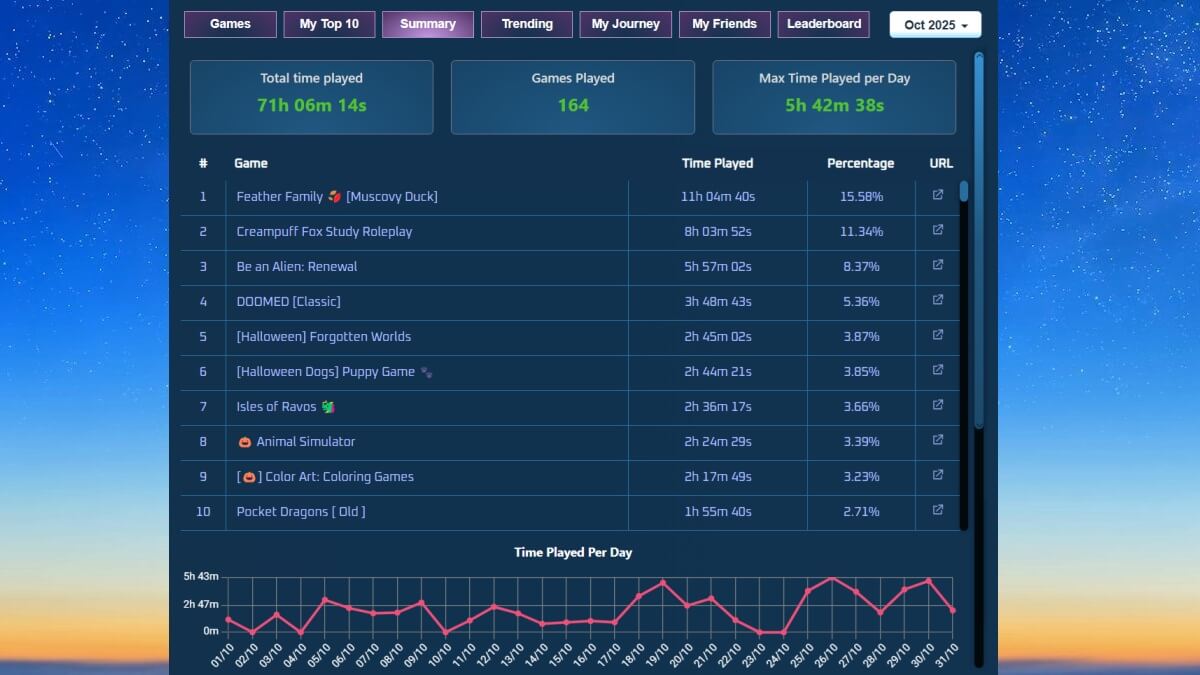The width and height of the screenshot is (1200, 675).
Task: Open external link for Pocket Dragons row
Action: tap(937, 511)
